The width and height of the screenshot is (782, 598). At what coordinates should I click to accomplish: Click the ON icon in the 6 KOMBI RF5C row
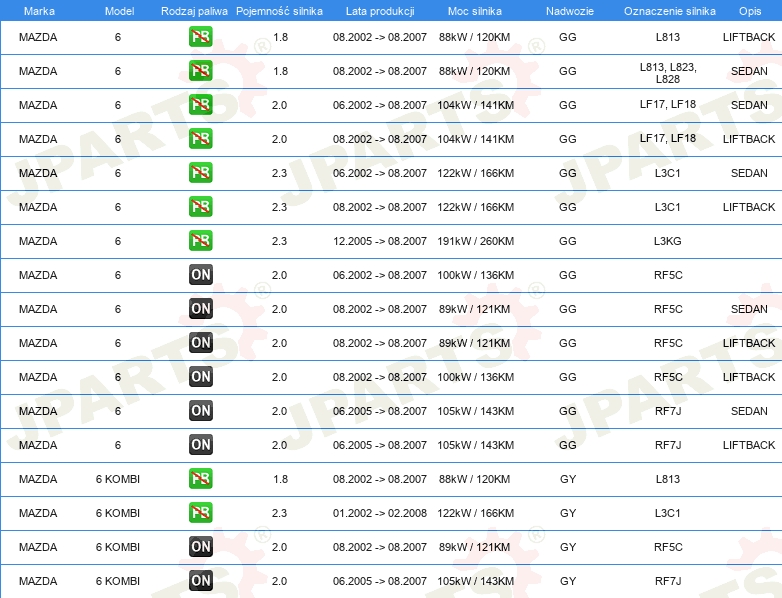point(200,547)
